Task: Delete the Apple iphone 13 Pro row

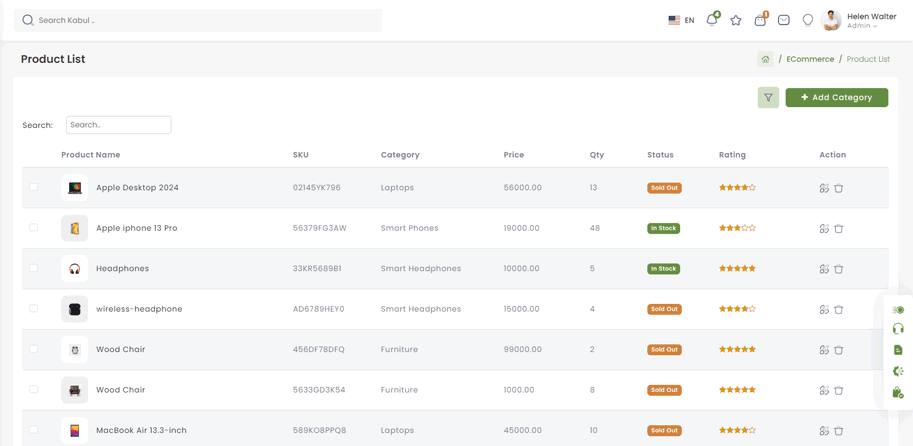Action: click(x=838, y=228)
